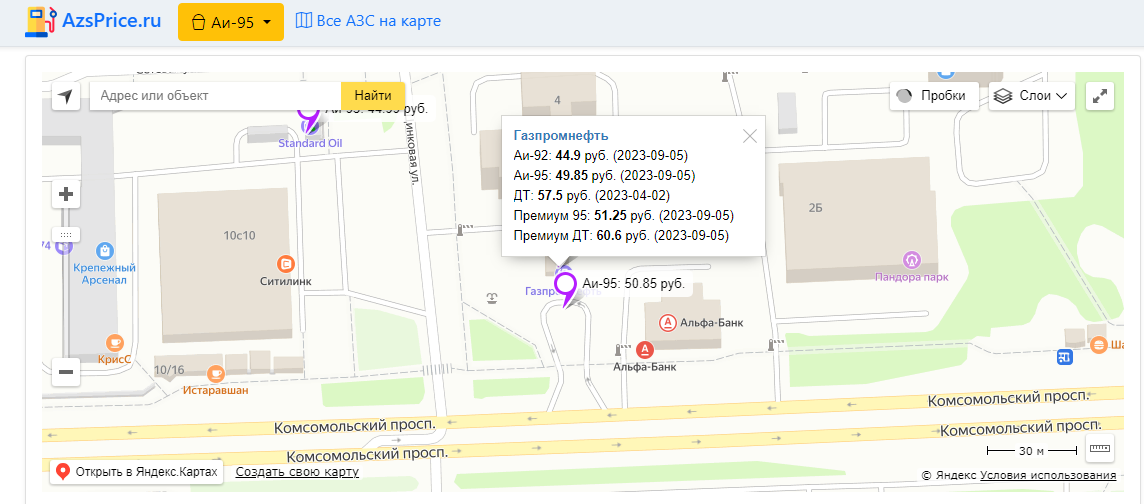Open the Газпромнефть title link in popup
Viewport: 1144px width, 504px height.
pyautogui.click(x=561, y=135)
